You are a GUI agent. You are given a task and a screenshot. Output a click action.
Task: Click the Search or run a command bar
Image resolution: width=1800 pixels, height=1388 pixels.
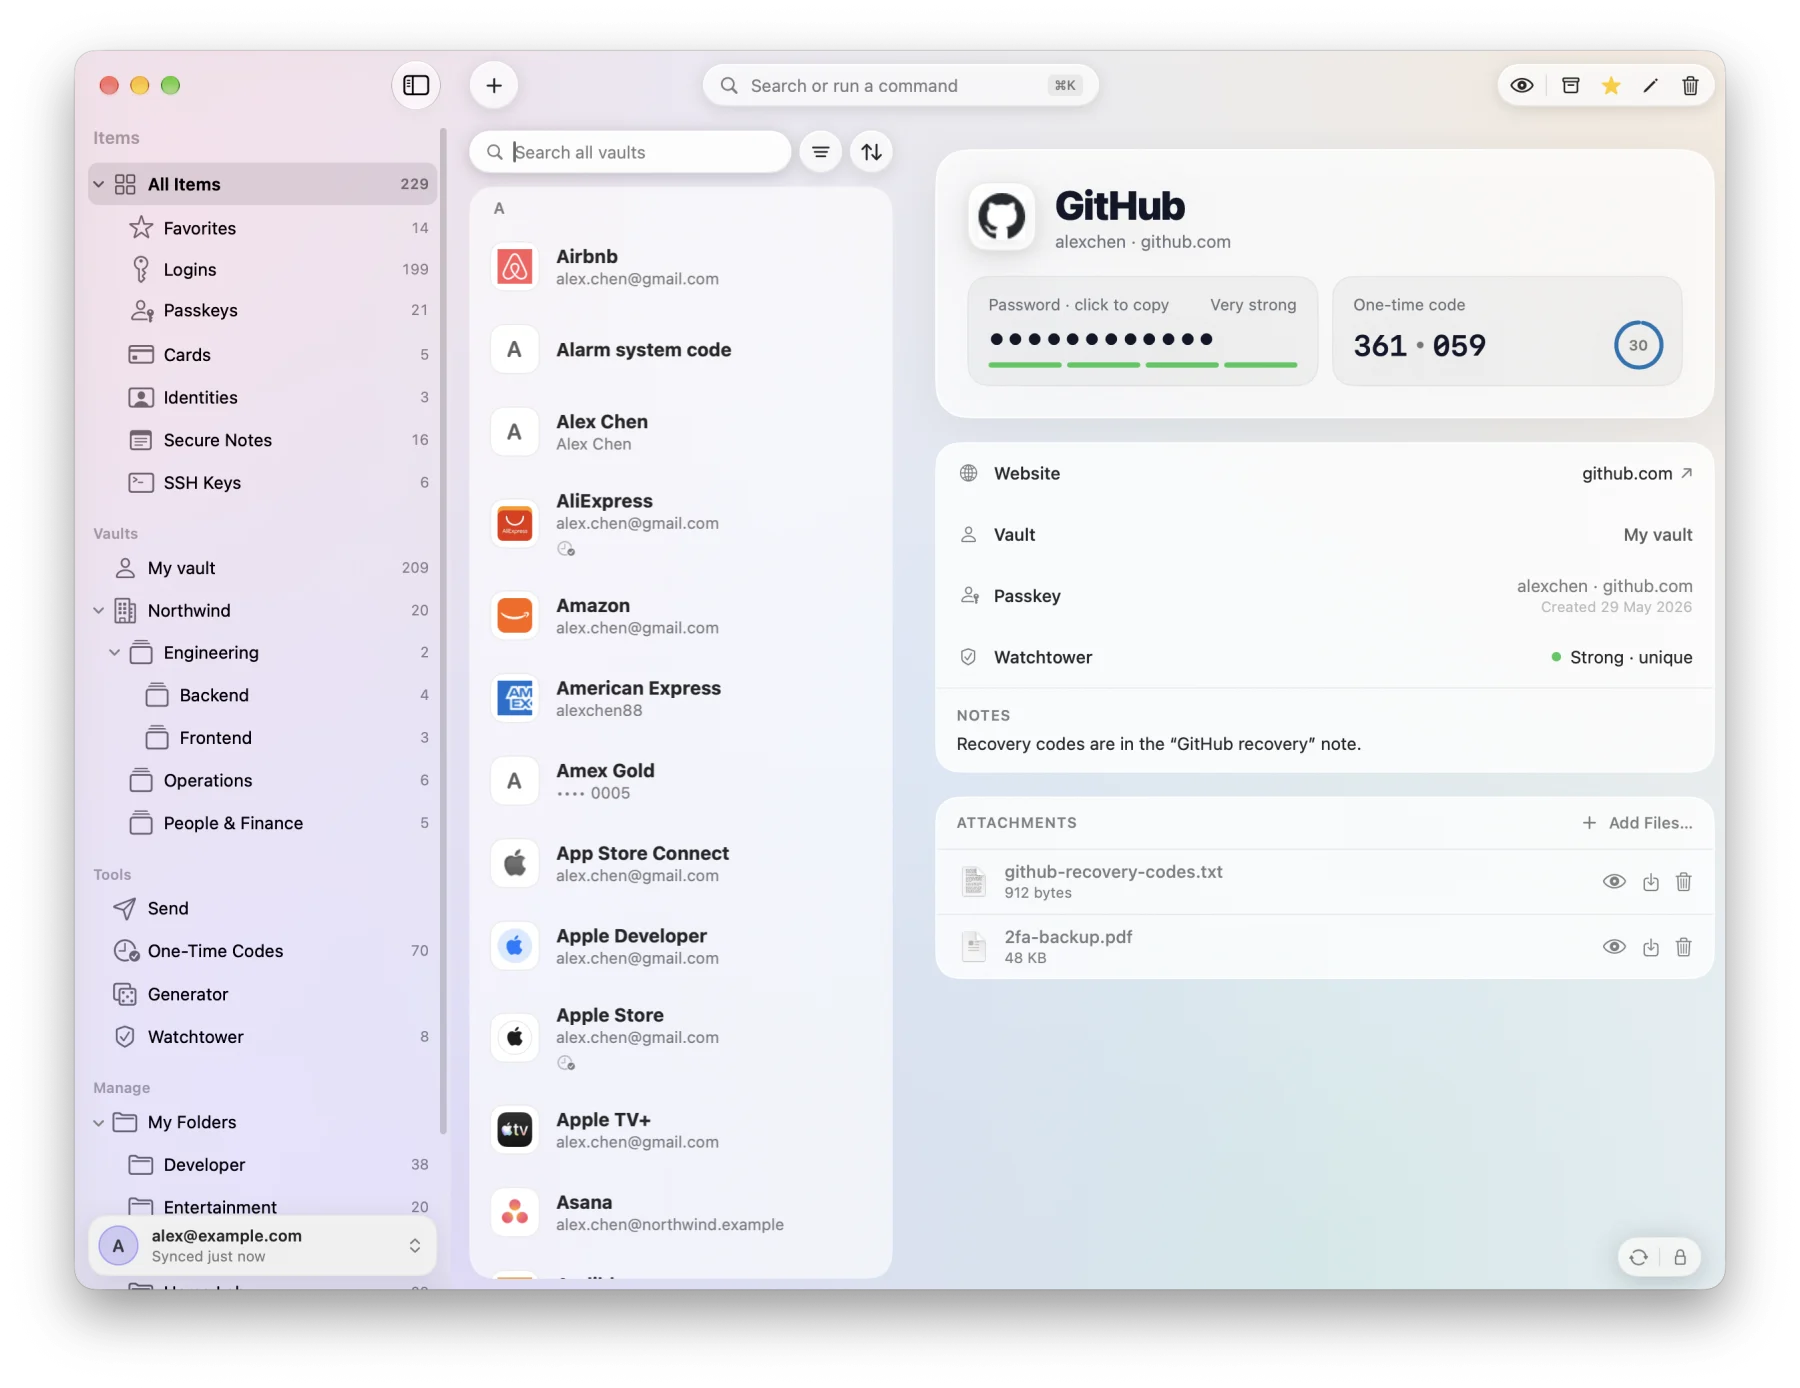[x=900, y=86]
